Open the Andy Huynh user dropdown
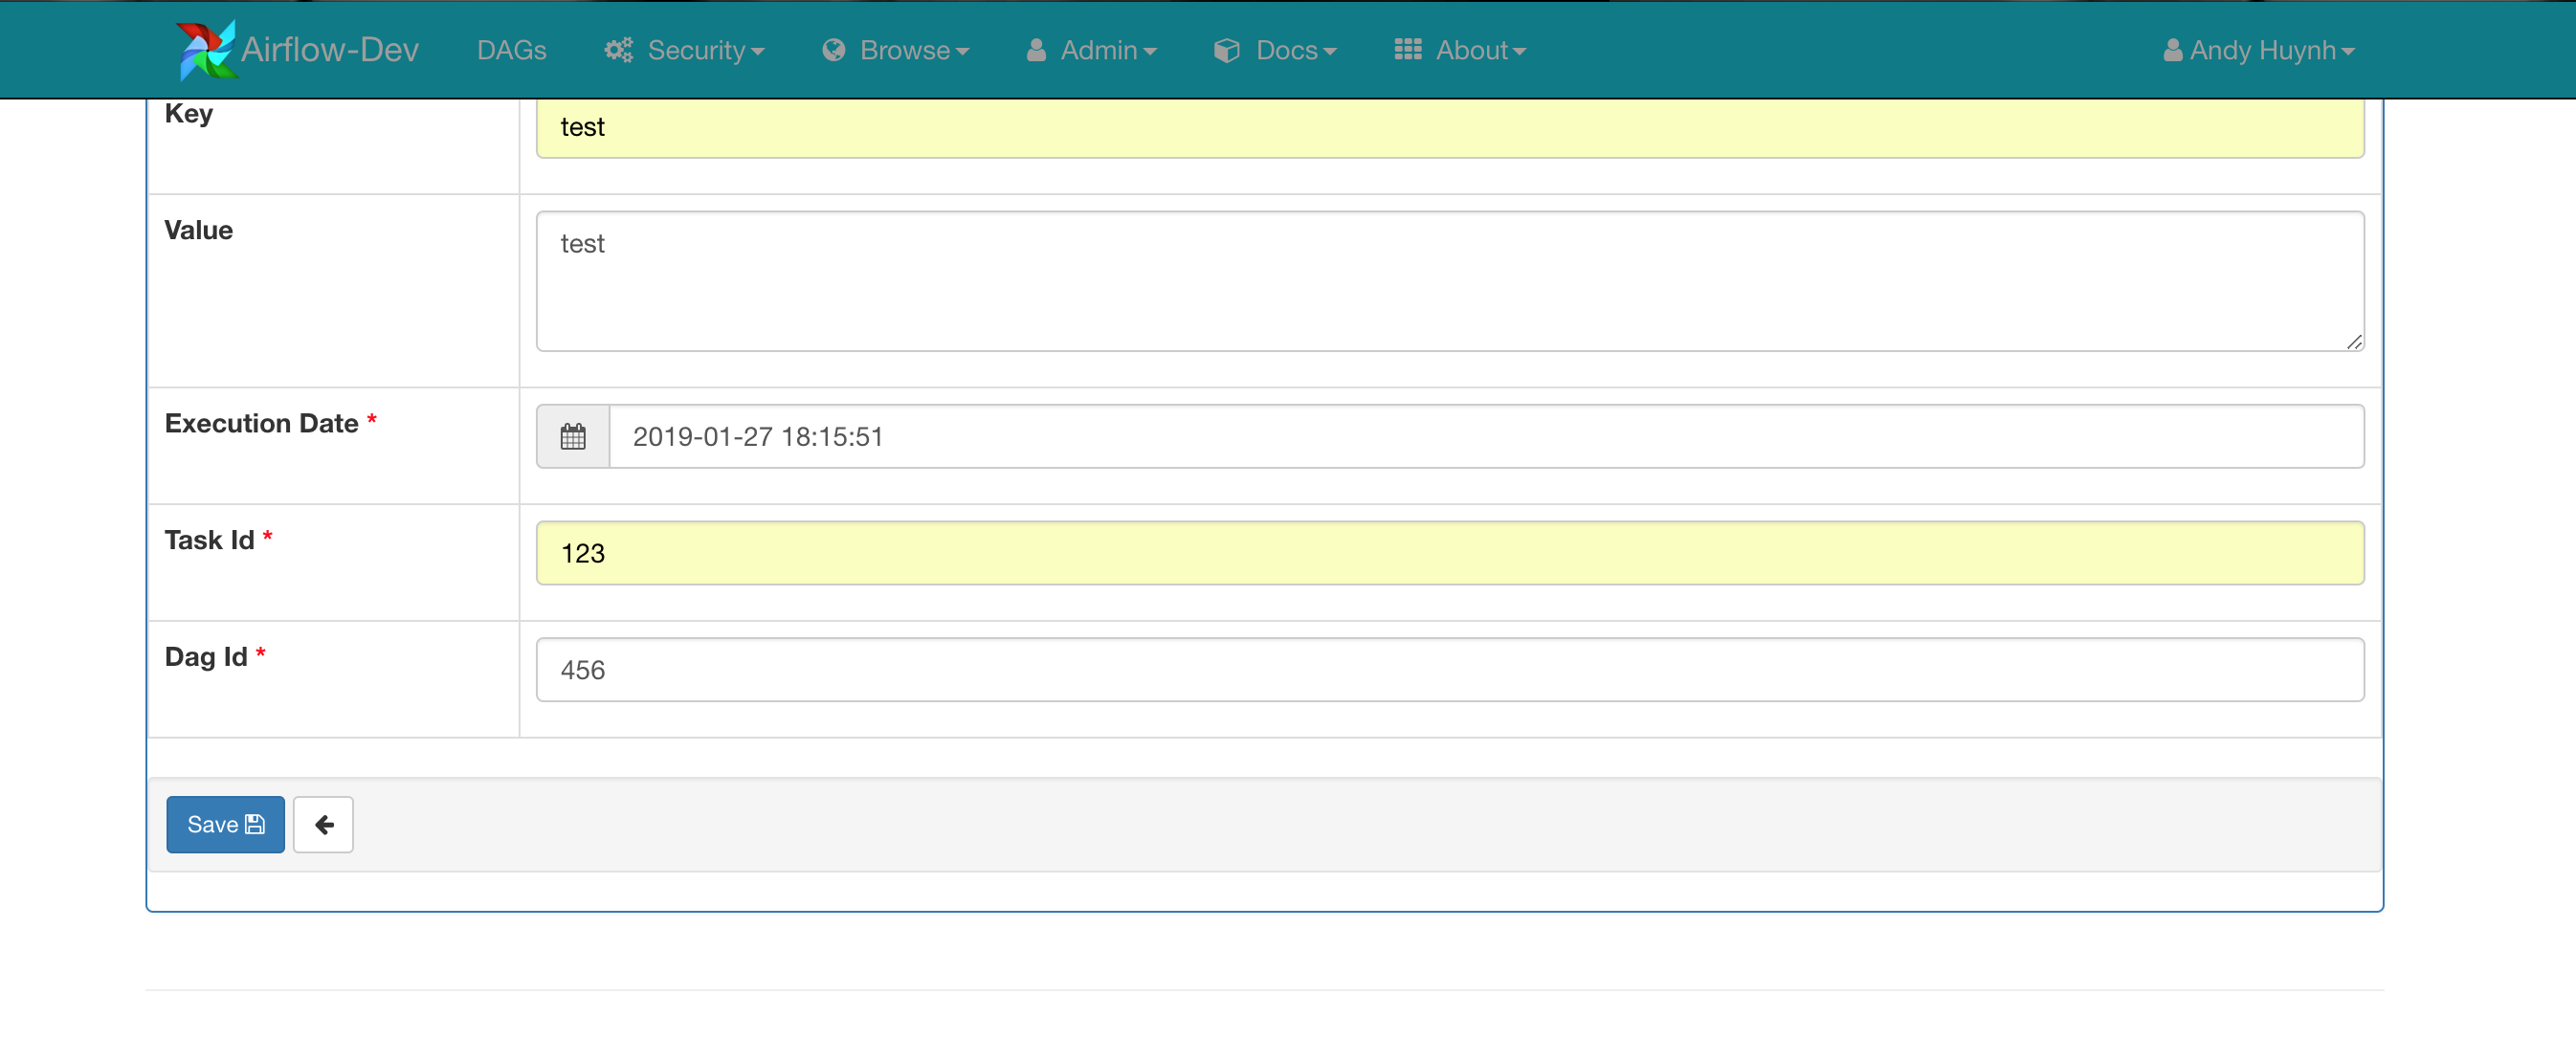 [2271, 50]
